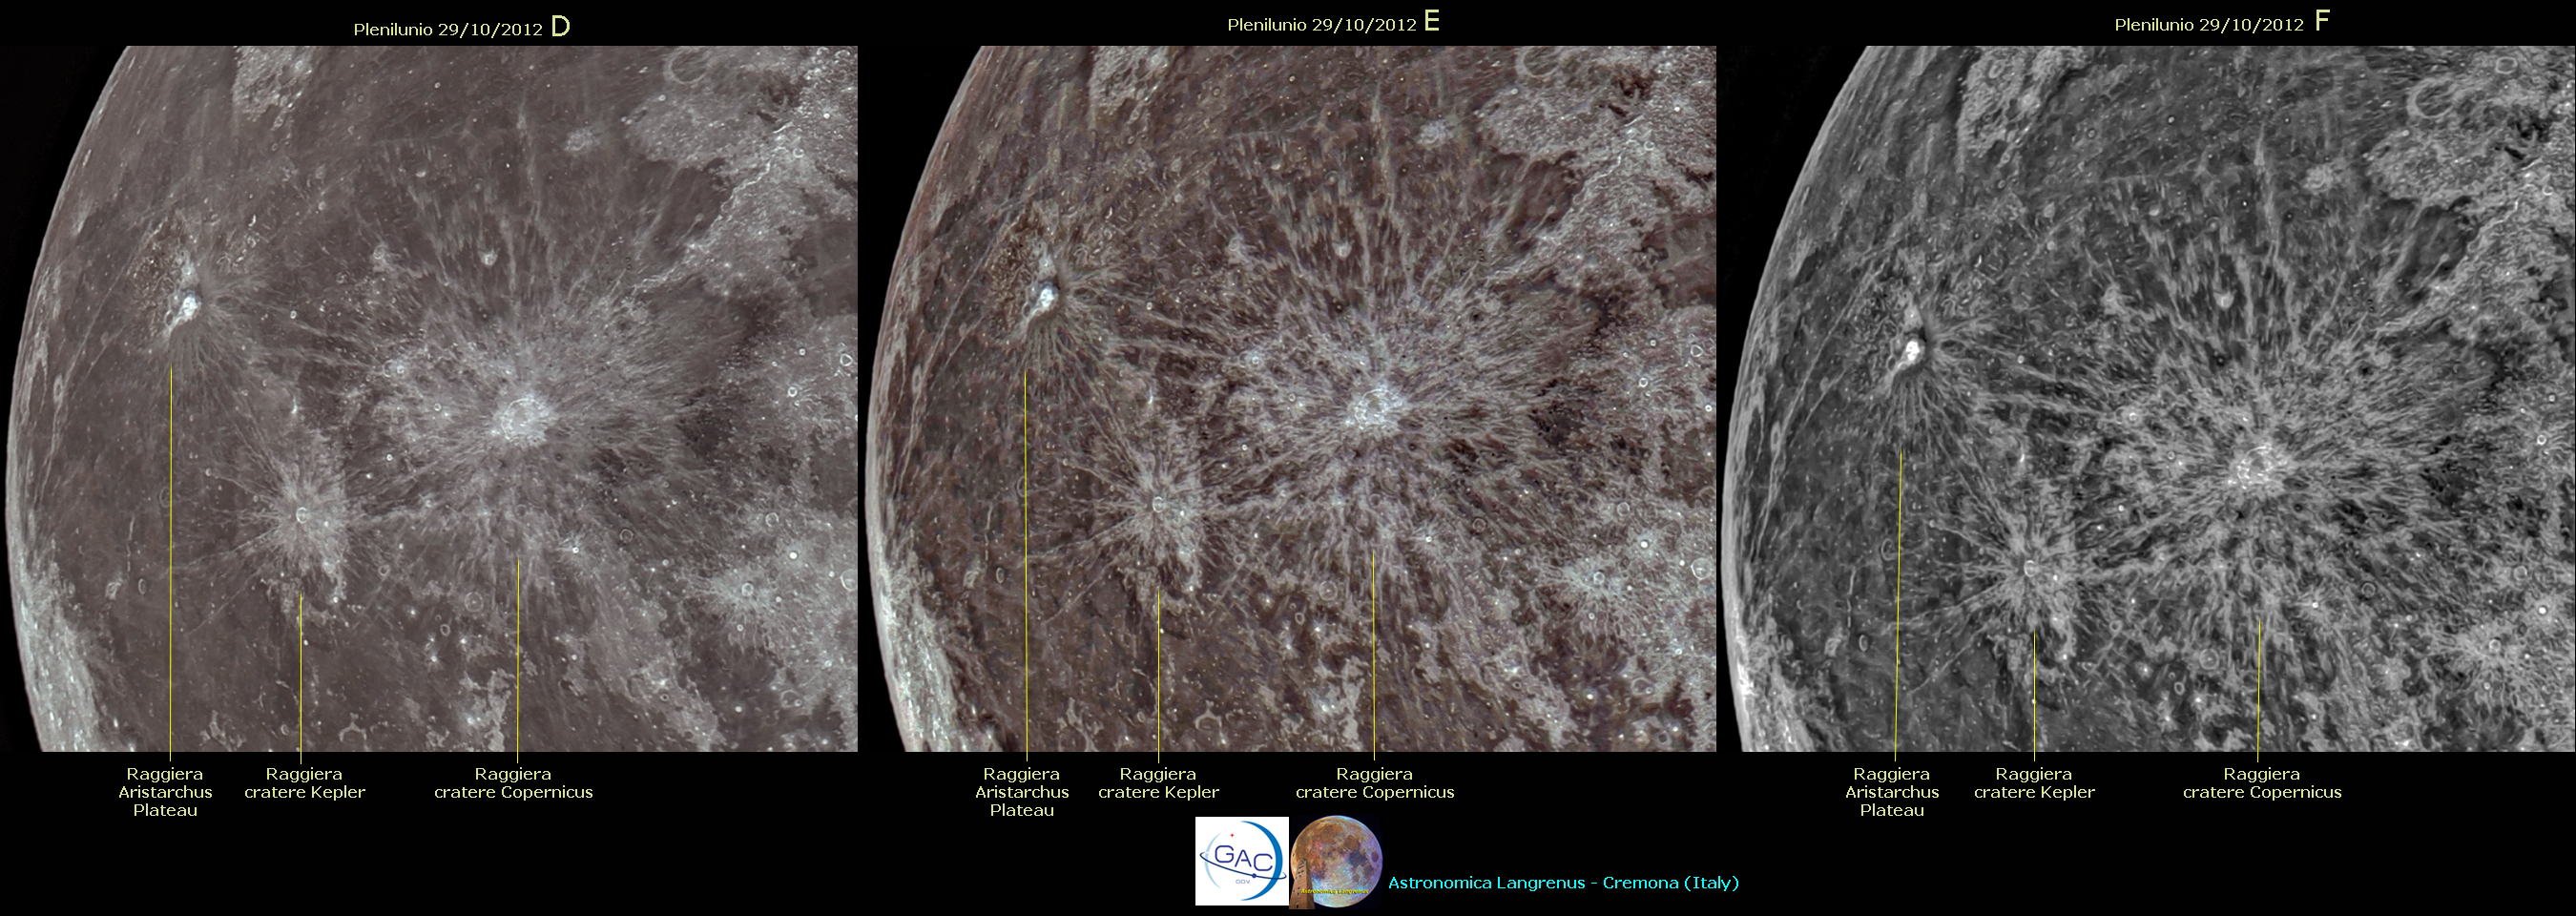Click the bright Aristarchus crater in panel F
The image size is (2576, 916).
(x=1912, y=350)
